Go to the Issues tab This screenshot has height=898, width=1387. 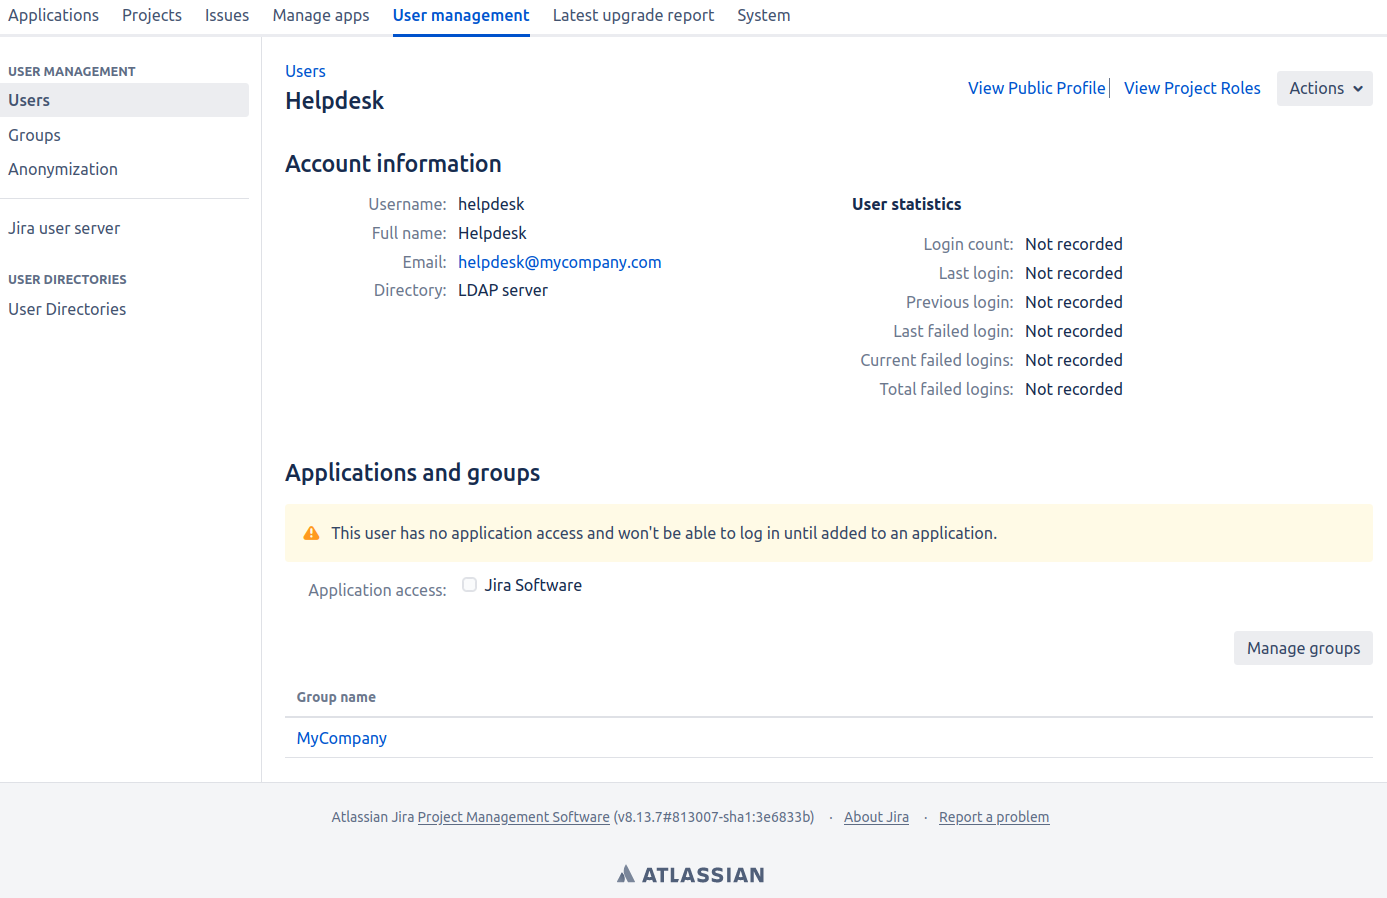click(x=227, y=15)
